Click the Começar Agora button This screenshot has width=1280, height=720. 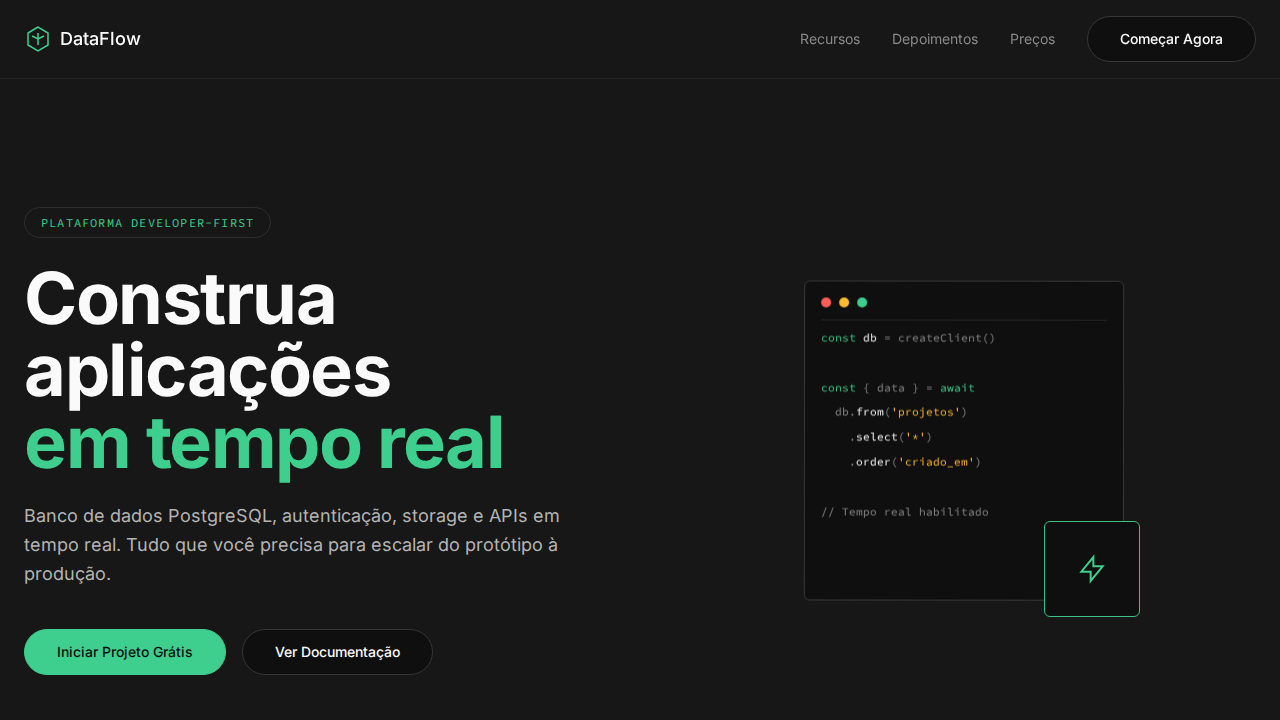click(1171, 39)
